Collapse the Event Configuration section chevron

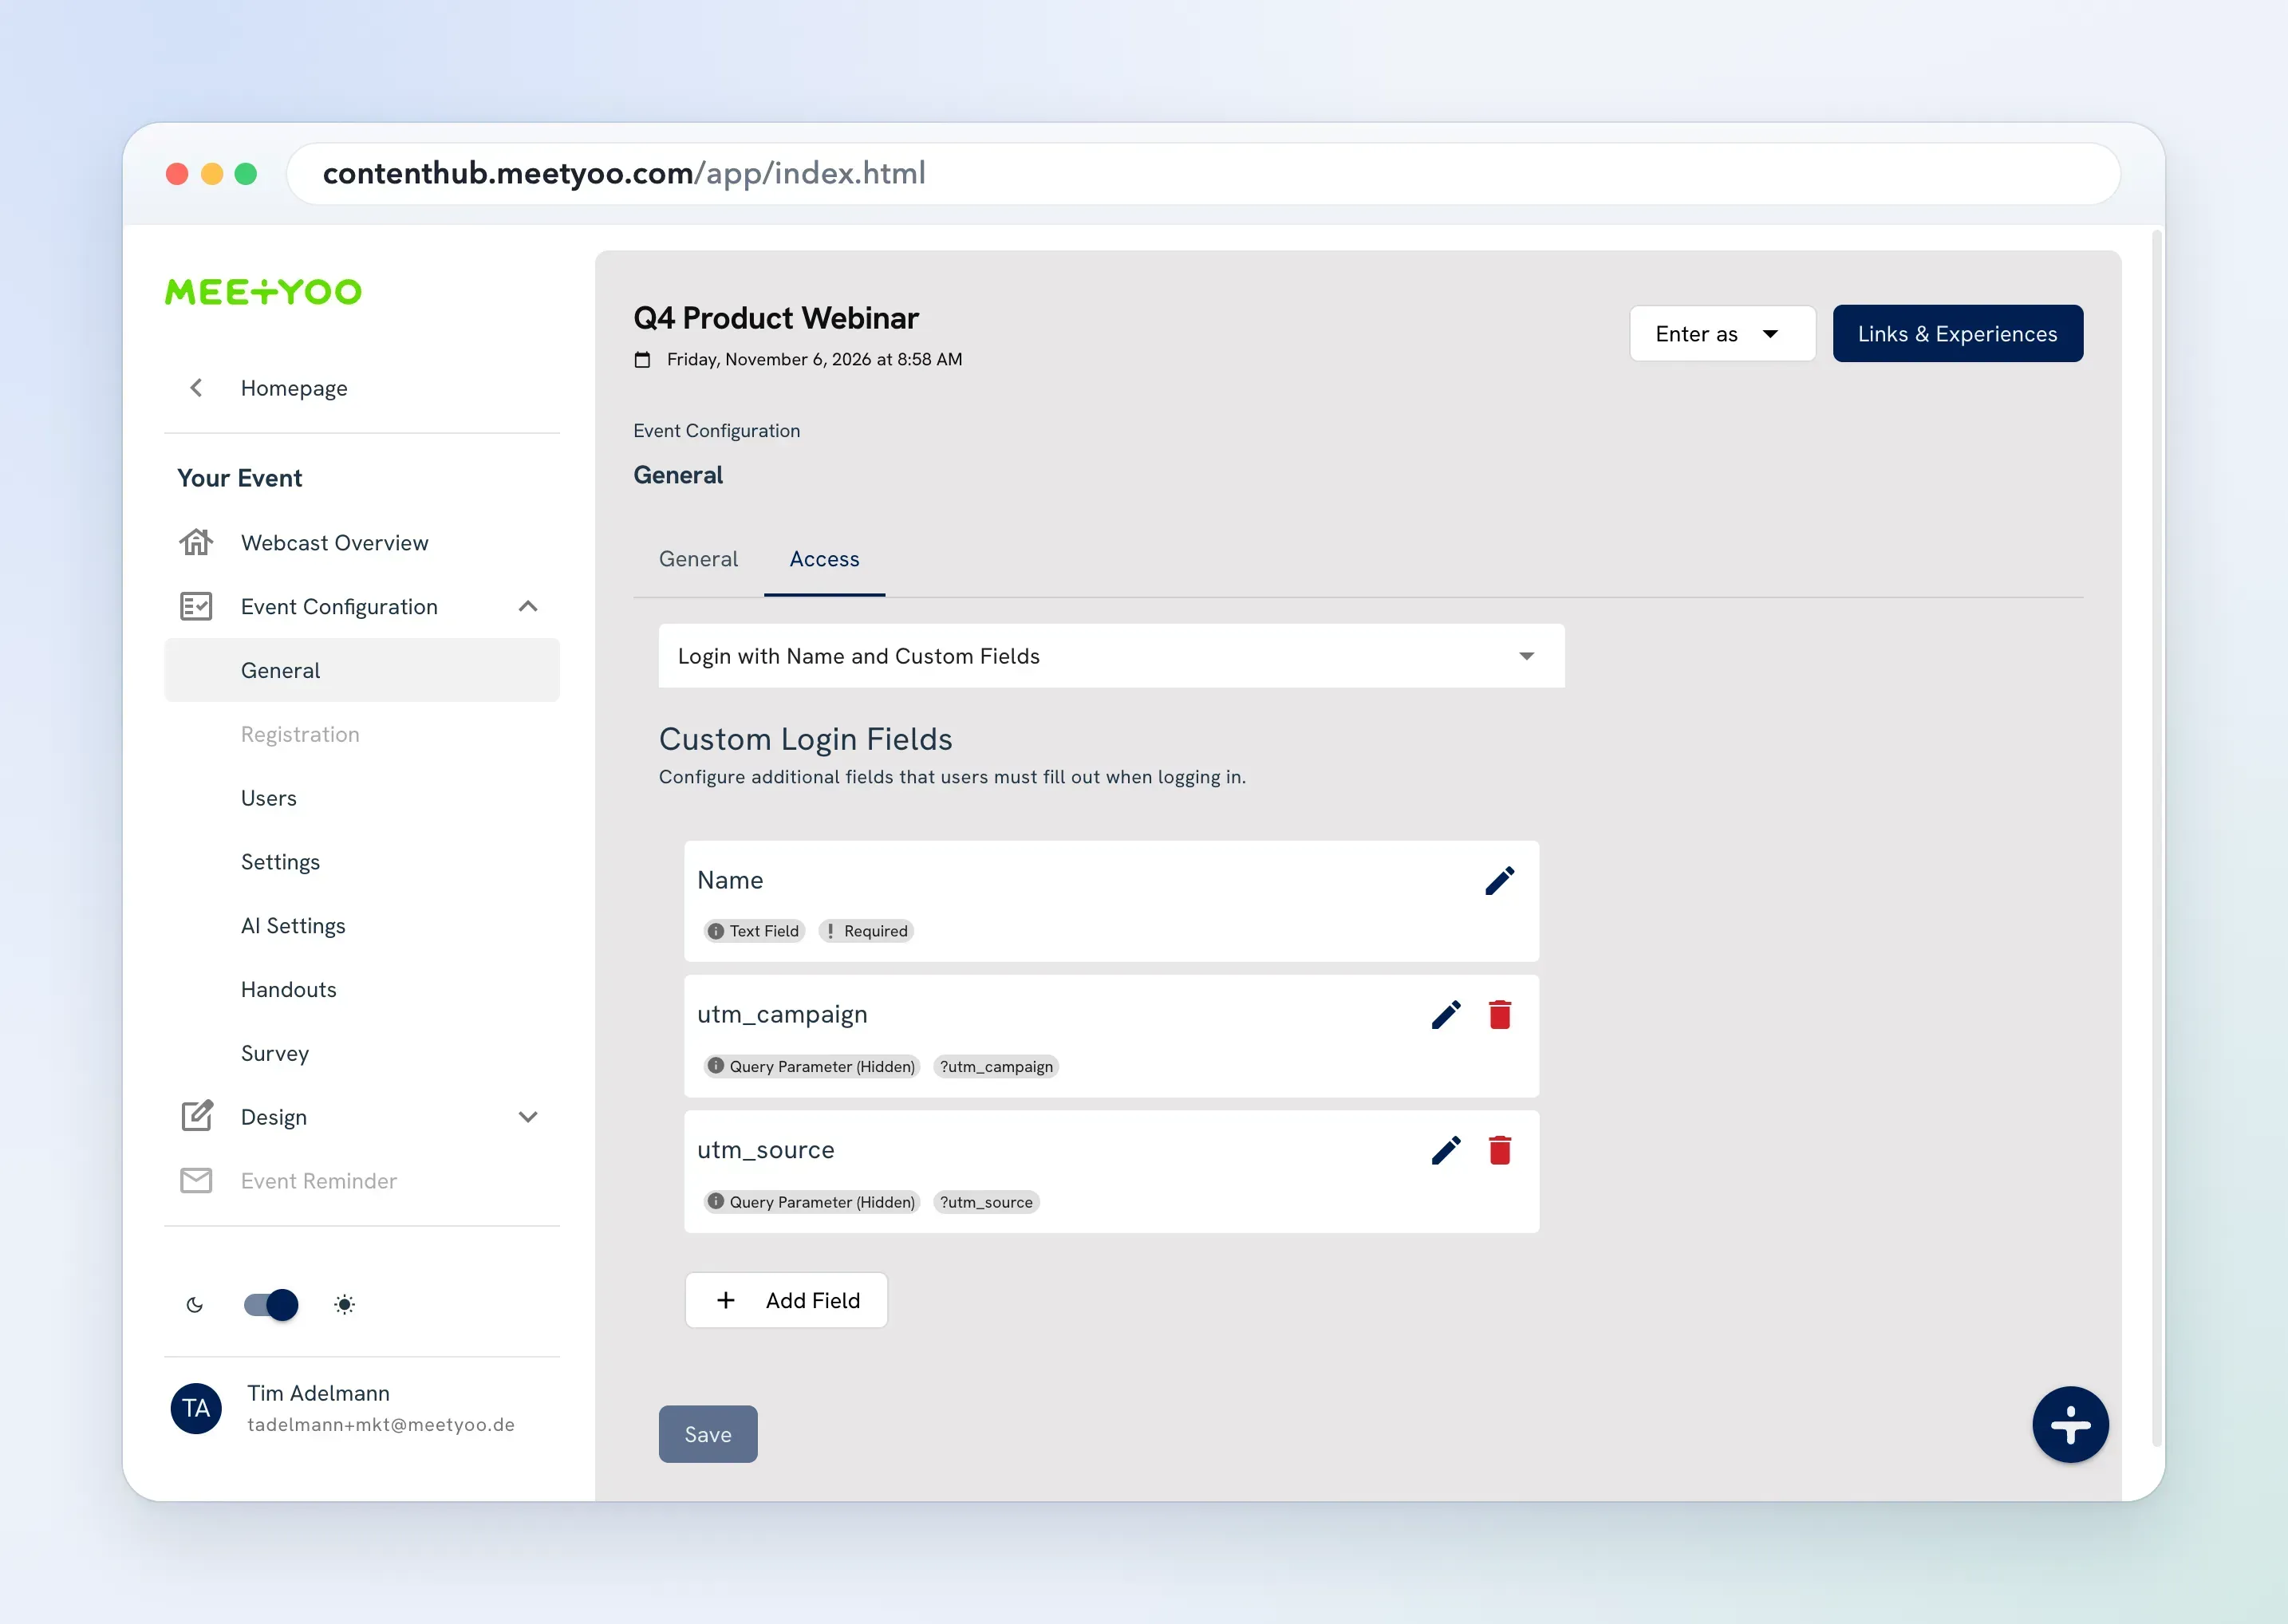pyautogui.click(x=528, y=606)
